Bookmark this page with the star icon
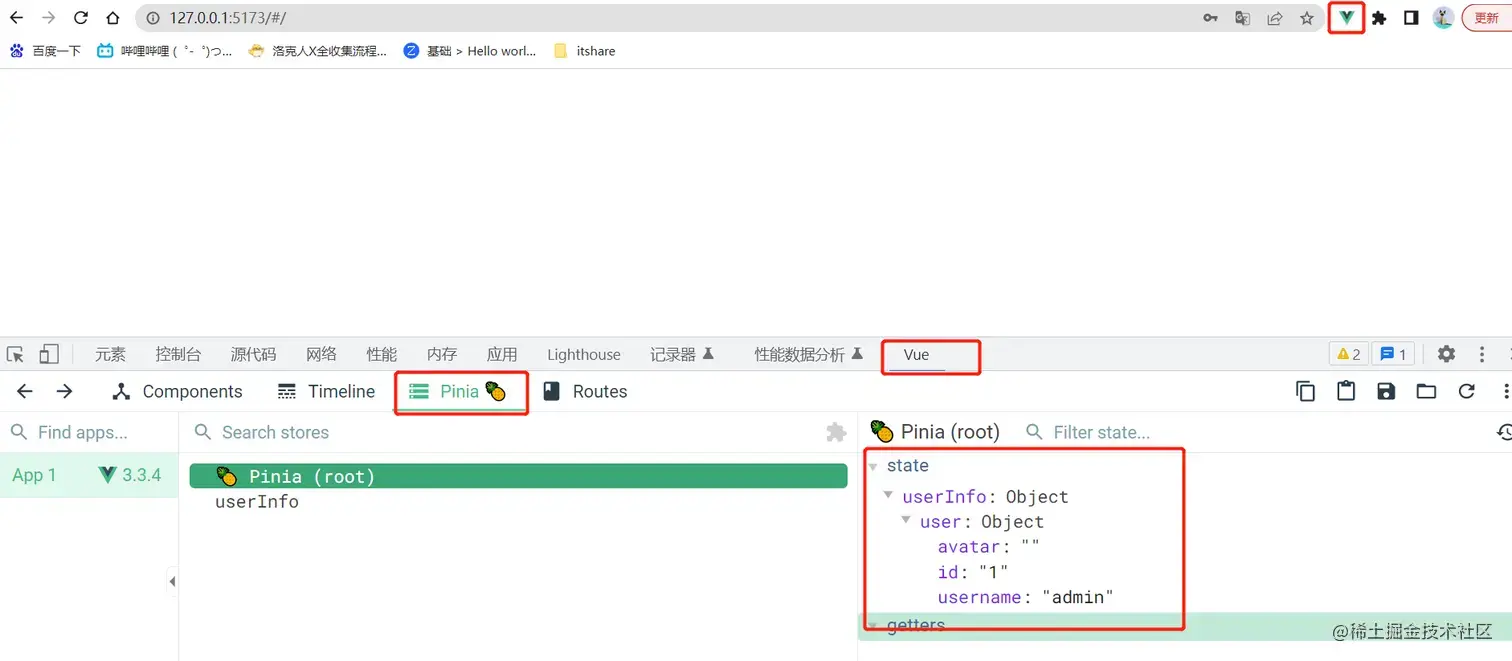Viewport: 1512px width, 661px height. (1307, 18)
